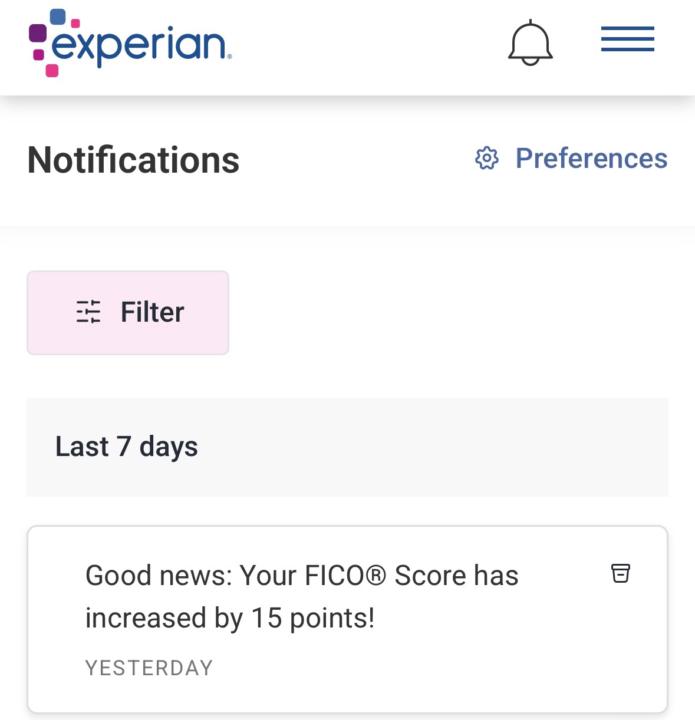The height and width of the screenshot is (720, 695).
Task: Select the Notifications page heading
Action: coord(133,160)
